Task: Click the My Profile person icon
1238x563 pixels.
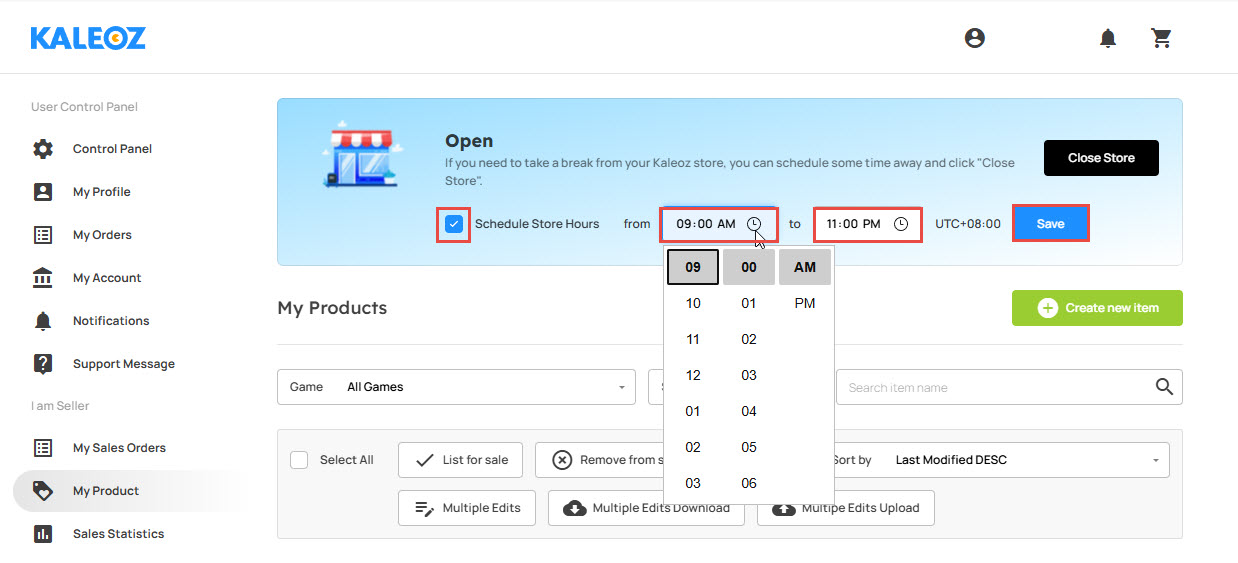Action: click(x=43, y=192)
